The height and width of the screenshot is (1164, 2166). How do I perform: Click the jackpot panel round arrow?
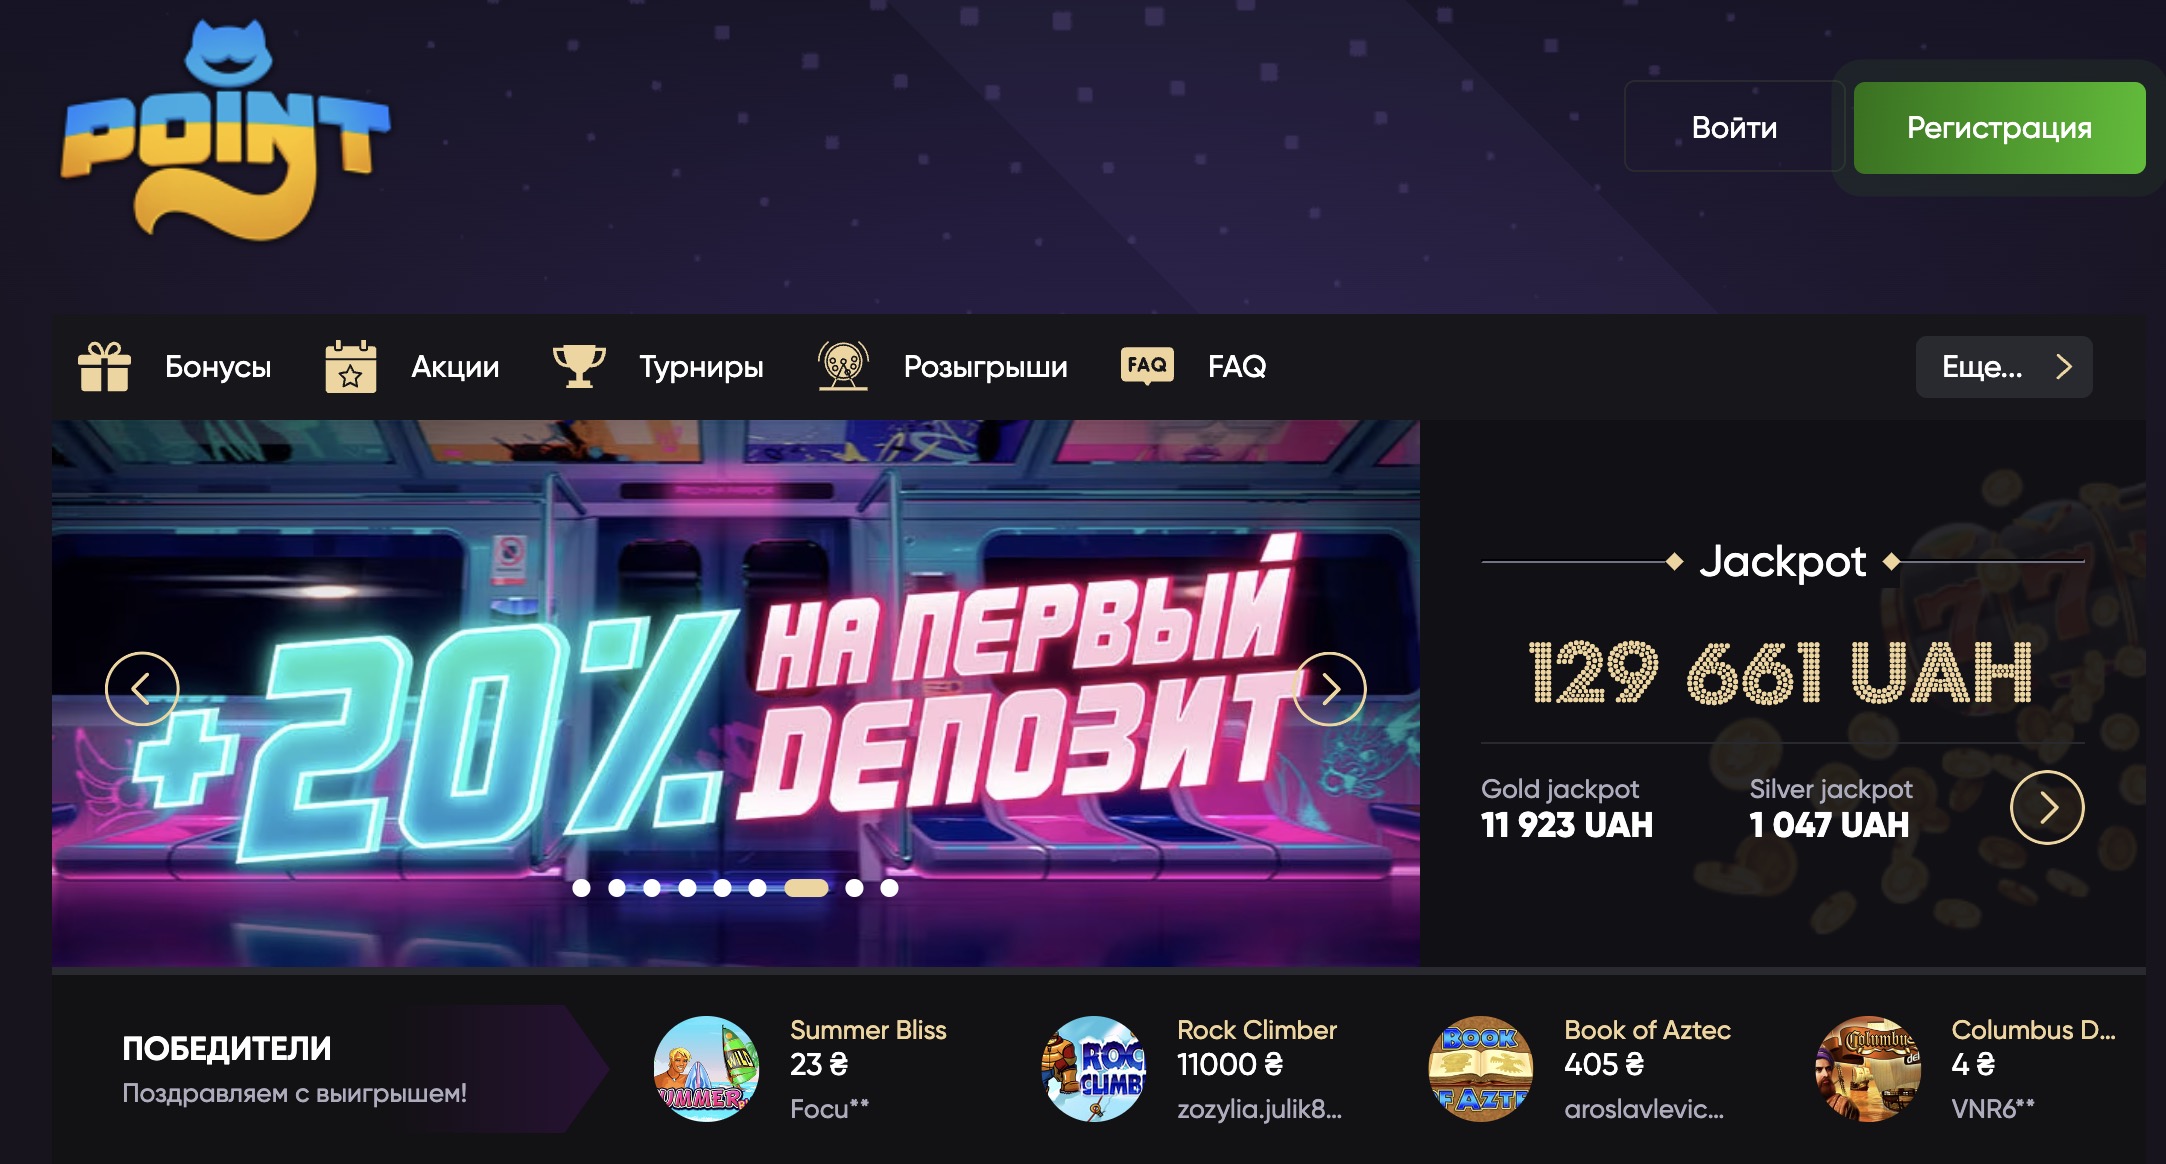point(2047,808)
